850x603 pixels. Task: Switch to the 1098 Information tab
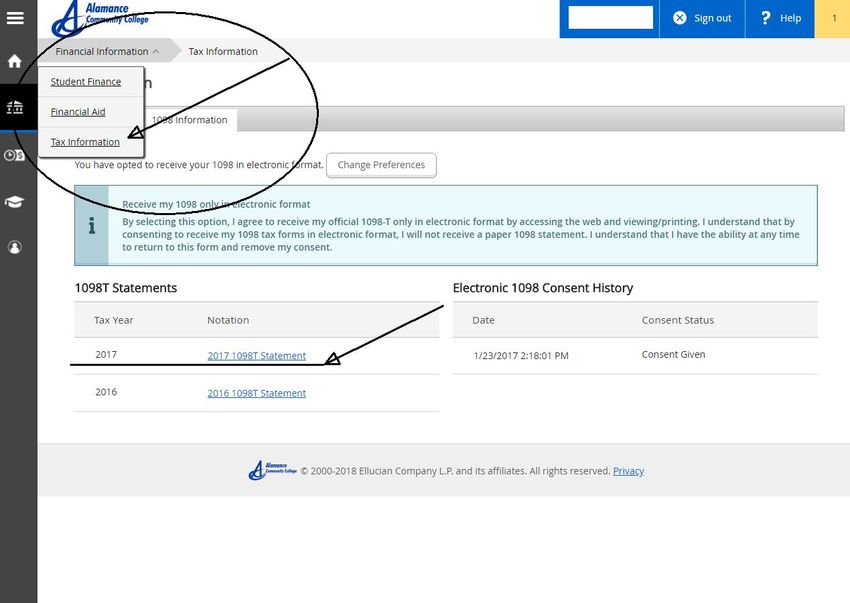(189, 120)
